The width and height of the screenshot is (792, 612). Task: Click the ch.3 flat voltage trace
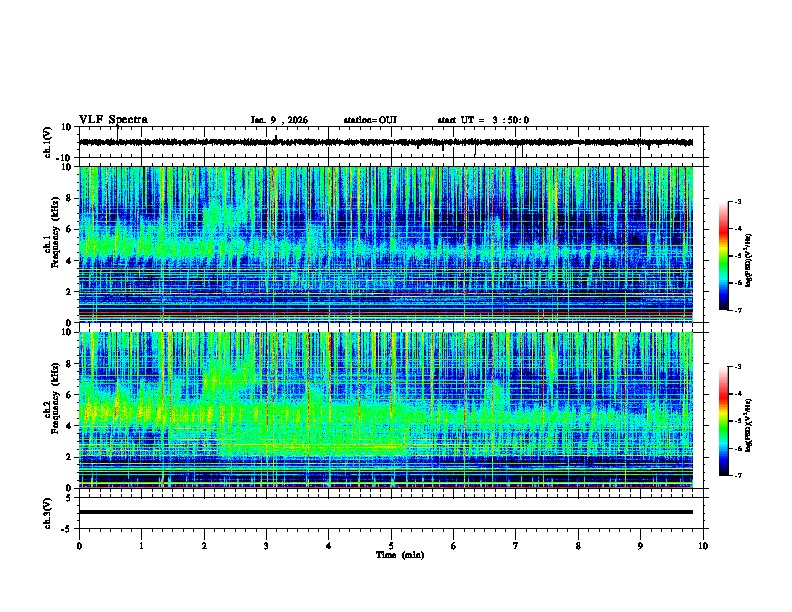pos(386,512)
